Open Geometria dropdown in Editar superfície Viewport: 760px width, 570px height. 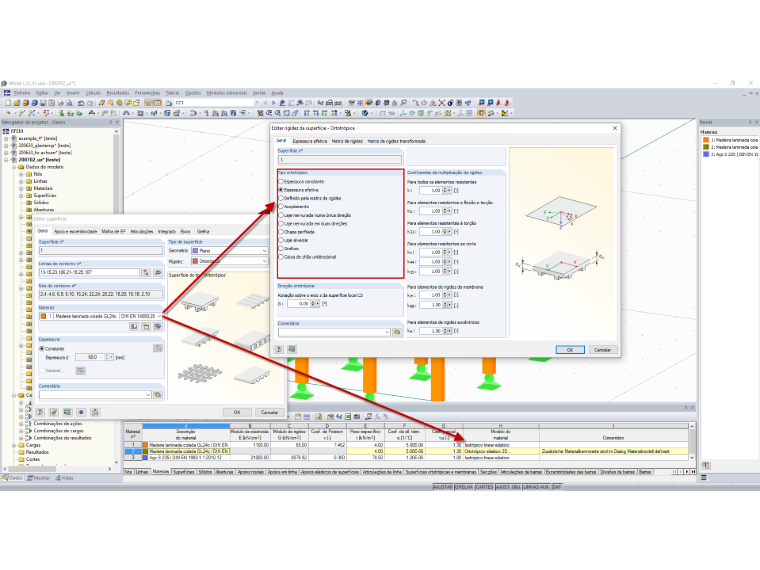click(x=264, y=251)
